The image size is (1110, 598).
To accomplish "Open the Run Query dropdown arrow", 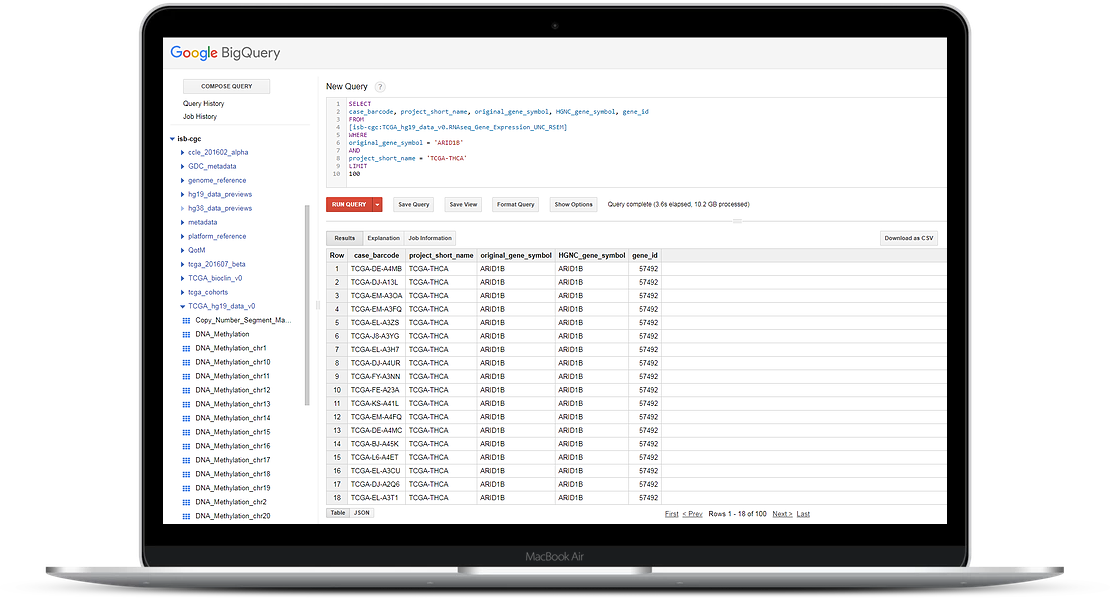I will [377, 205].
